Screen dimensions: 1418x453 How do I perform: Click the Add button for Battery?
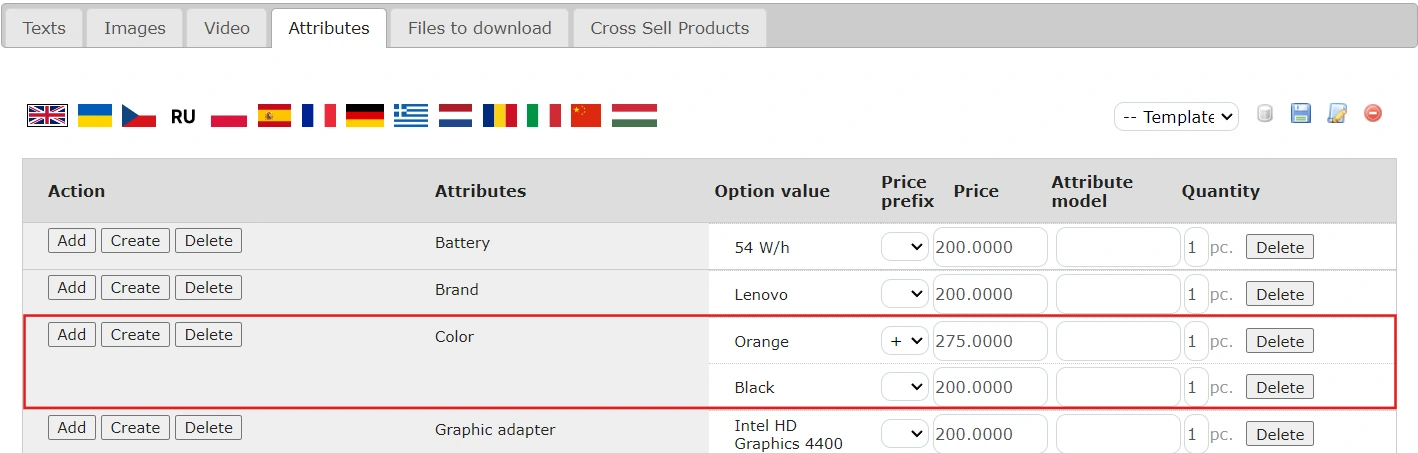pos(72,241)
